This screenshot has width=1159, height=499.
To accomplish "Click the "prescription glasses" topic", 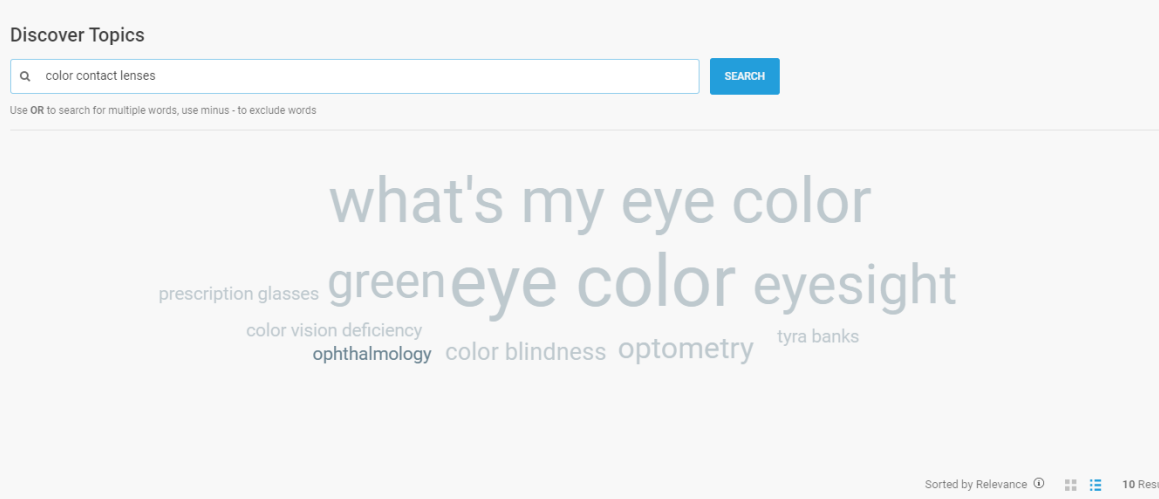I will (x=238, y=294).
